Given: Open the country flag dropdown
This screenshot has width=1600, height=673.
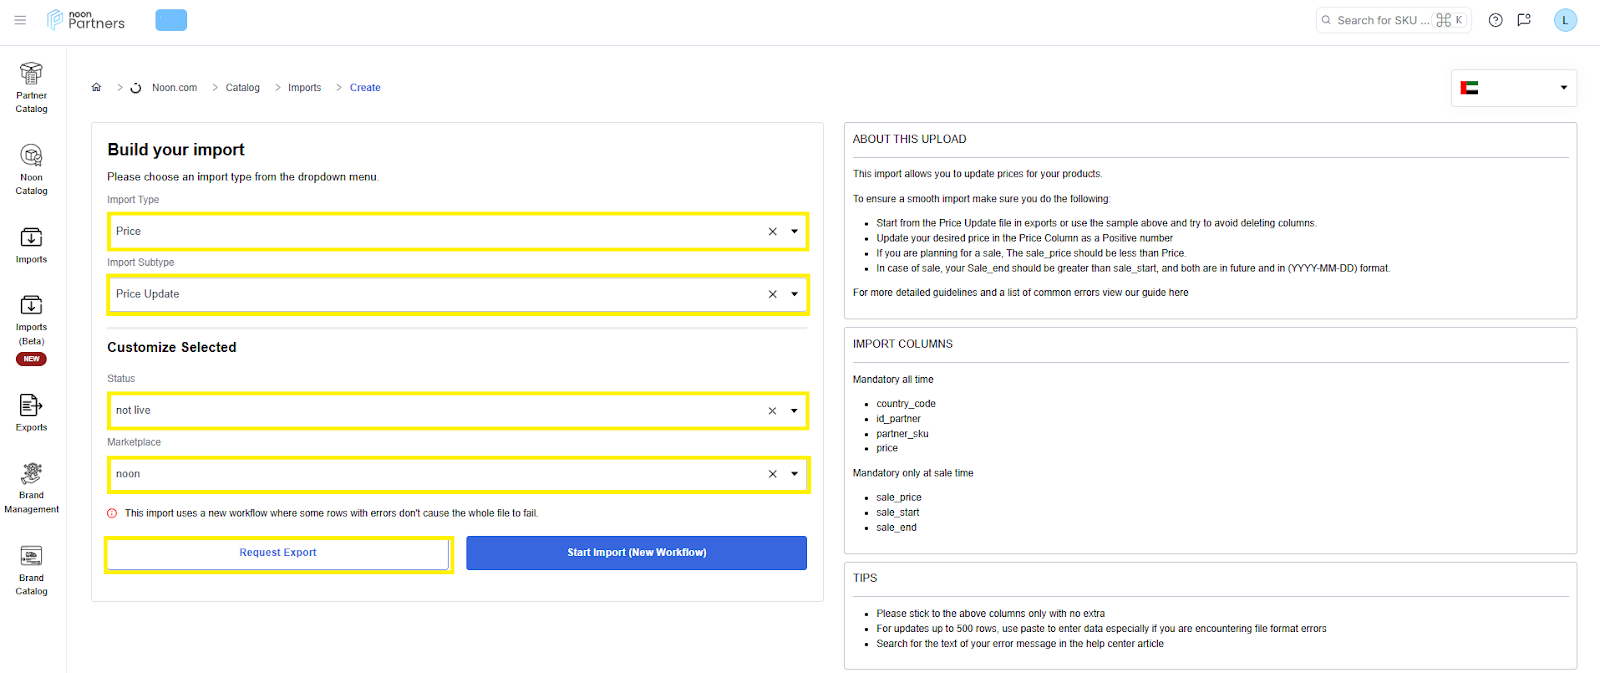Looking at the screenshot, I should tap(1514, 88).
